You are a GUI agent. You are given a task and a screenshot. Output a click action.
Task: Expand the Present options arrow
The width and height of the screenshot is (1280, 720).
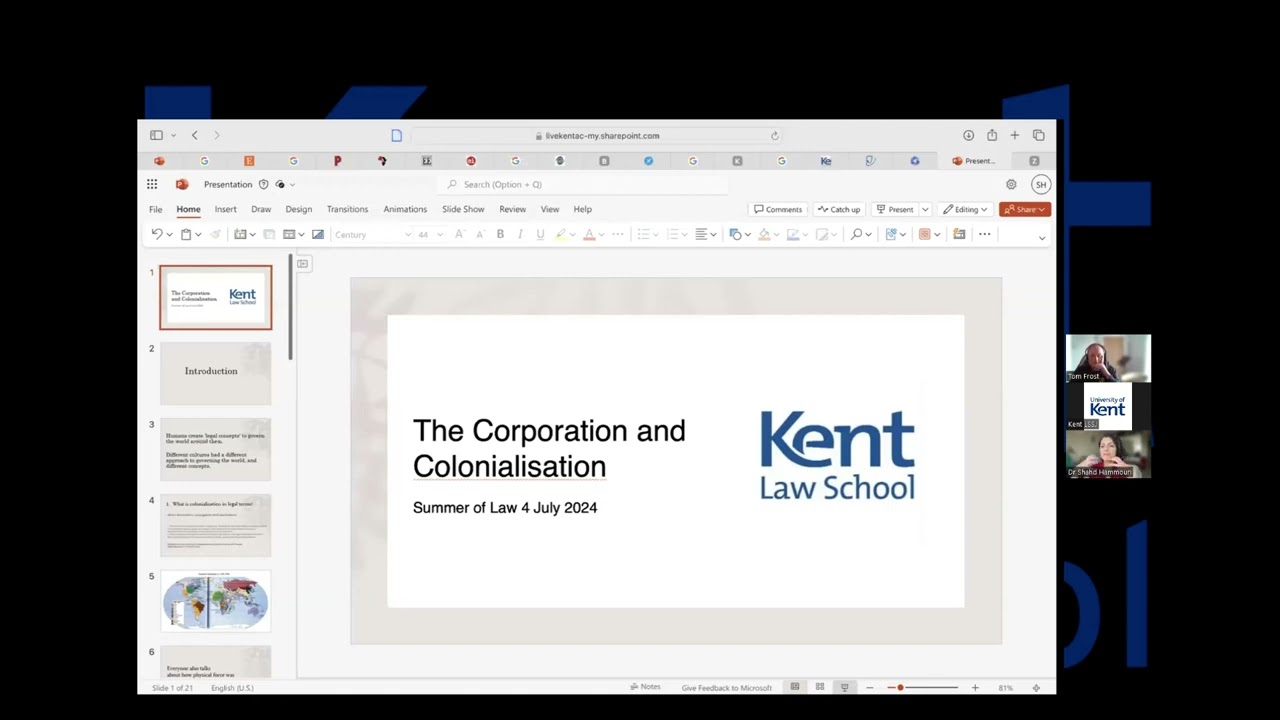click(x=925, y=210)
